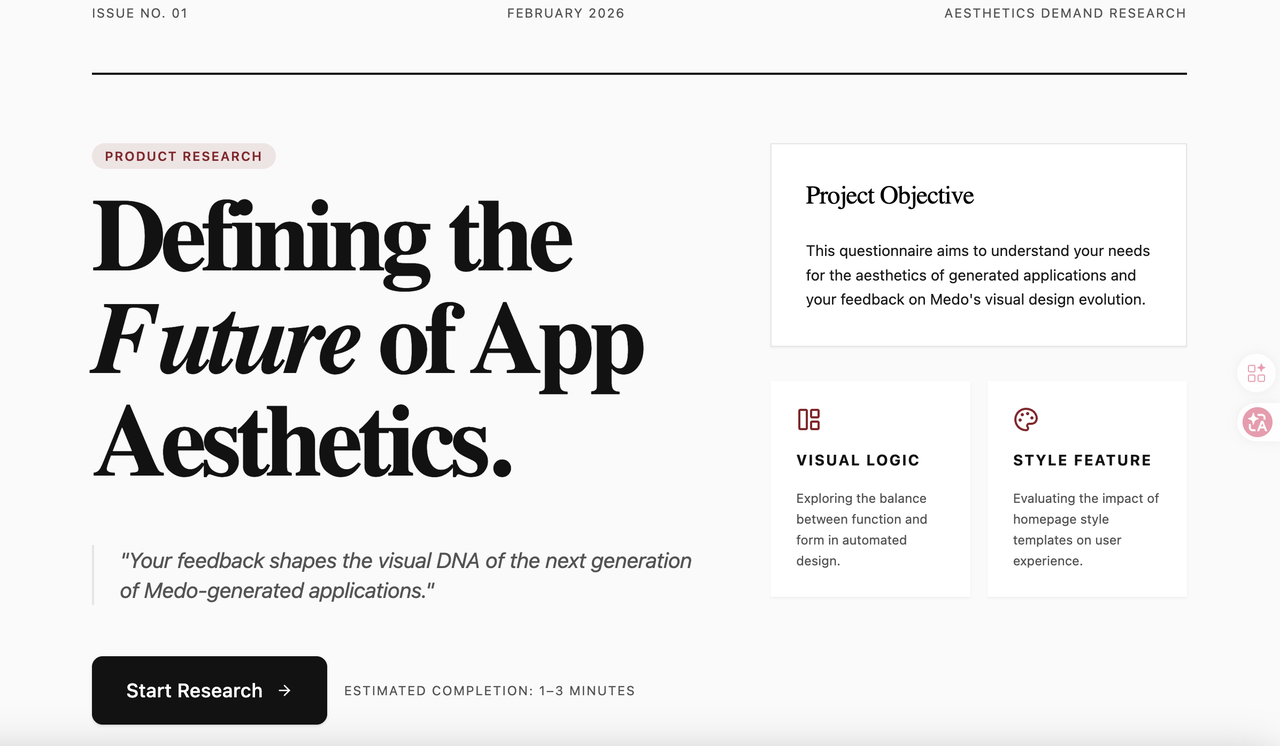Click the AESTHETICS DEMAND RESEARCH header text

coord(1064,13)
